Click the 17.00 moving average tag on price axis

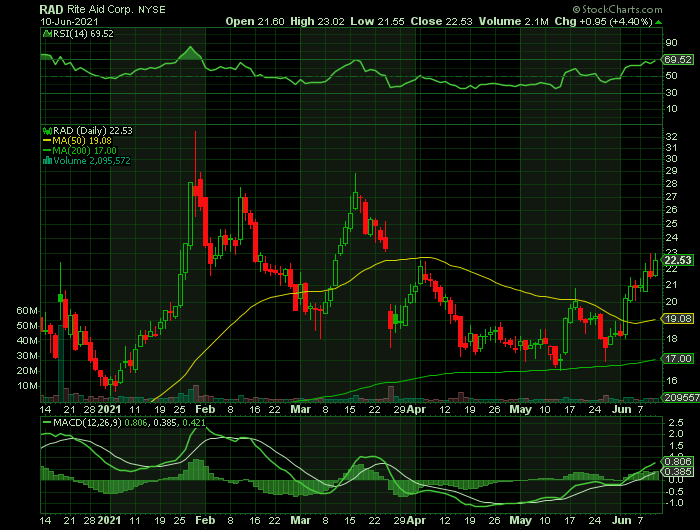[x=678, y=359]
